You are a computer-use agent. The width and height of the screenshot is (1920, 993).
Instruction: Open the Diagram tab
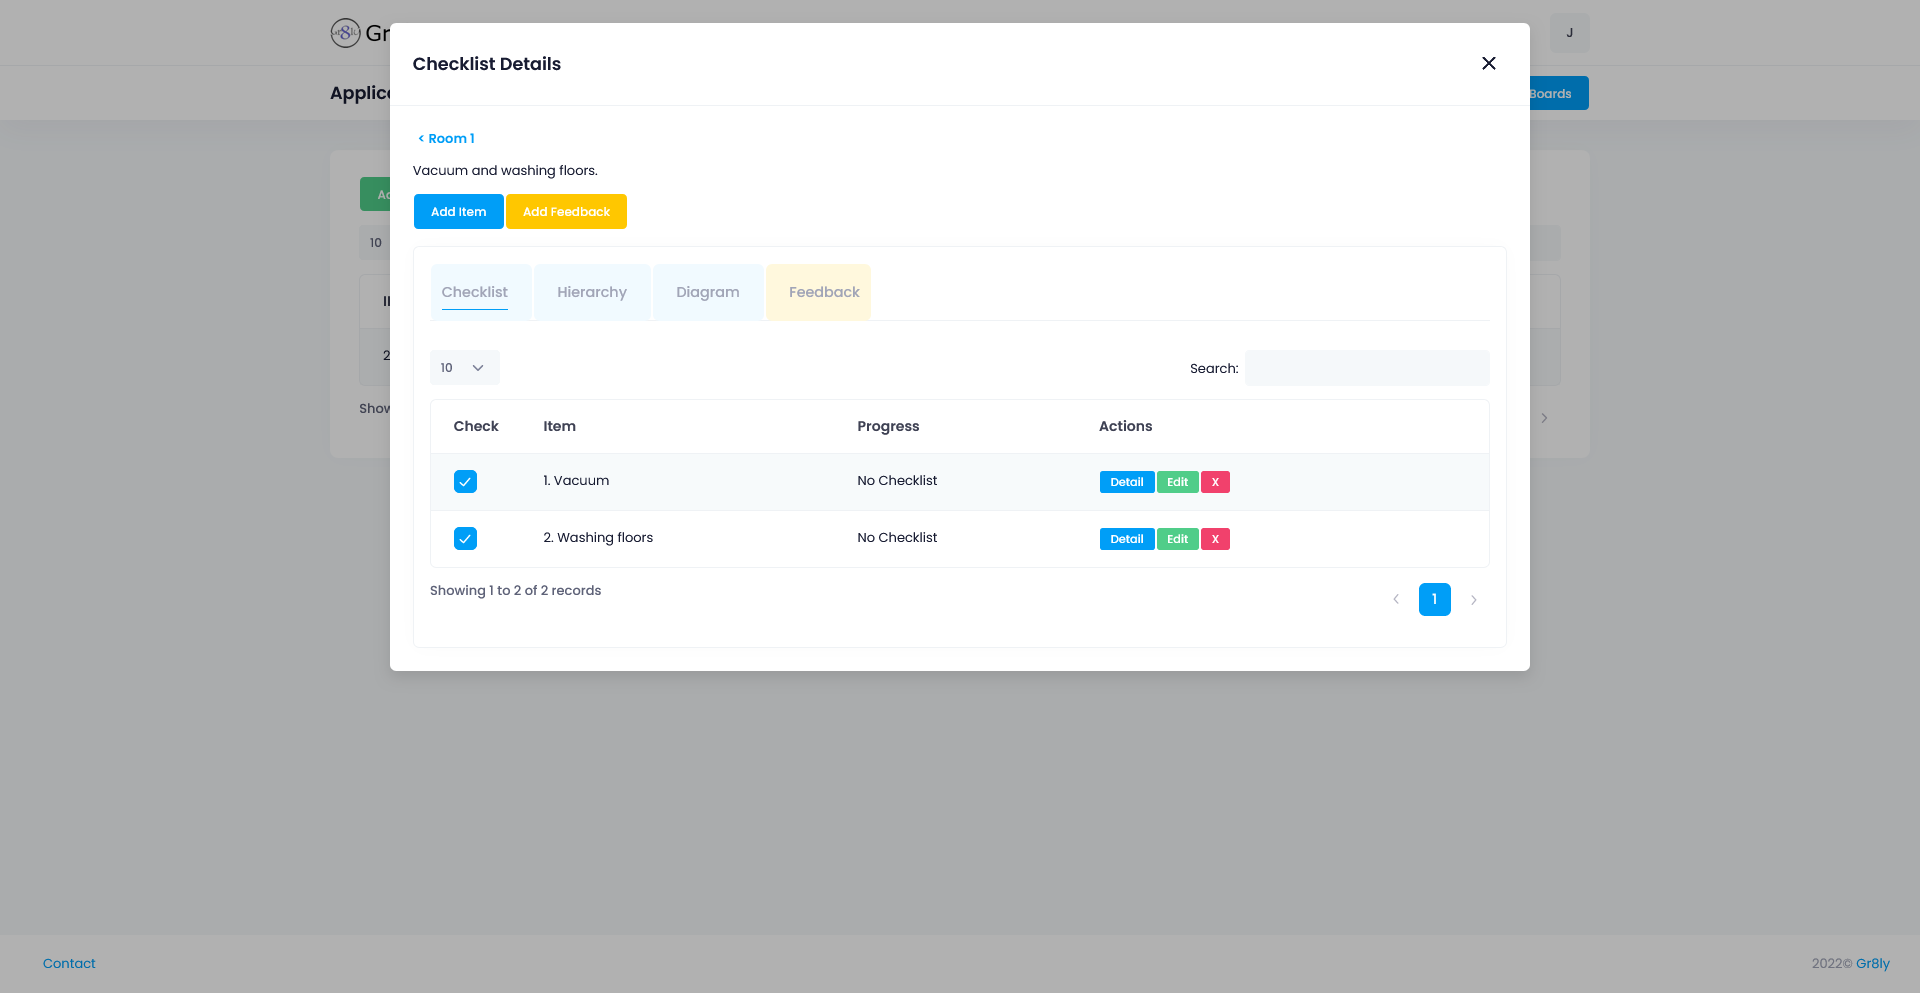pos(707,292)
